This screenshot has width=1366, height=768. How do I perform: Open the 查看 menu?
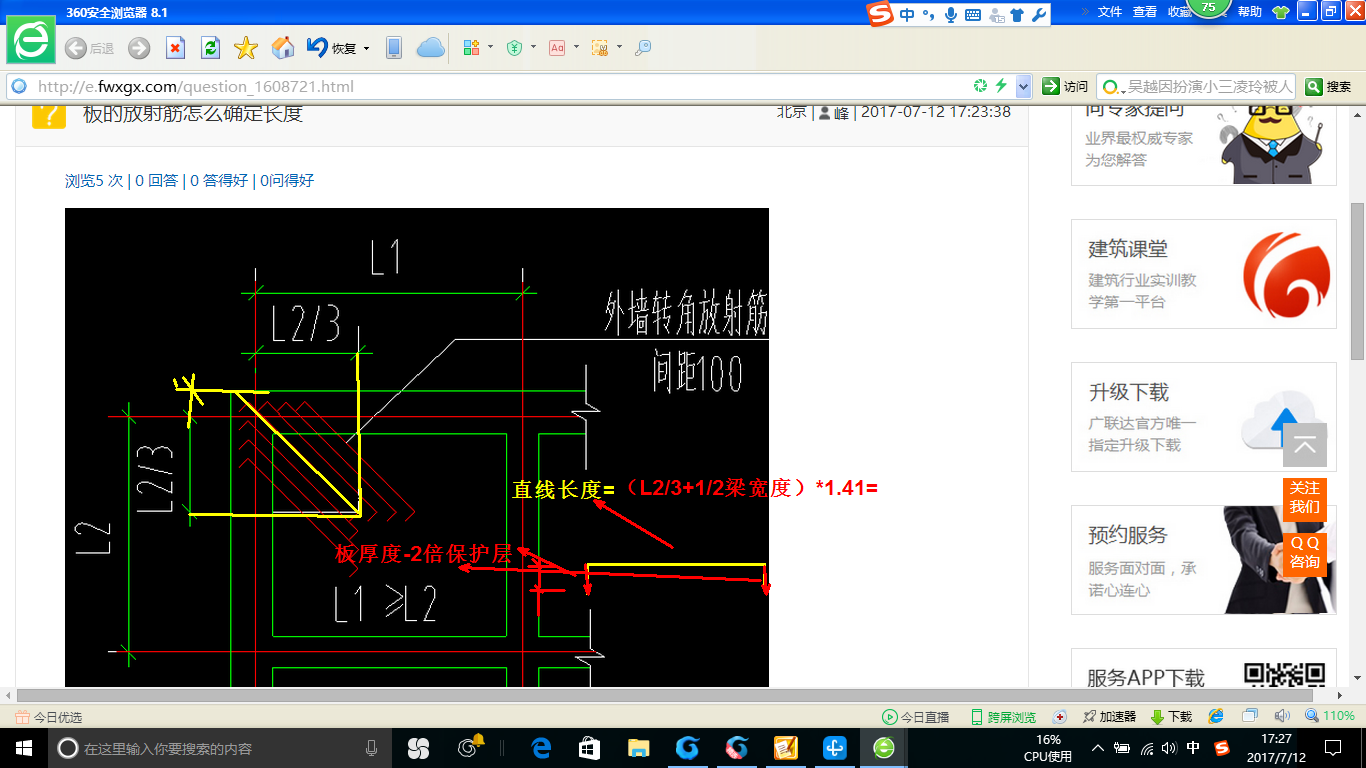coord(1145,12)
